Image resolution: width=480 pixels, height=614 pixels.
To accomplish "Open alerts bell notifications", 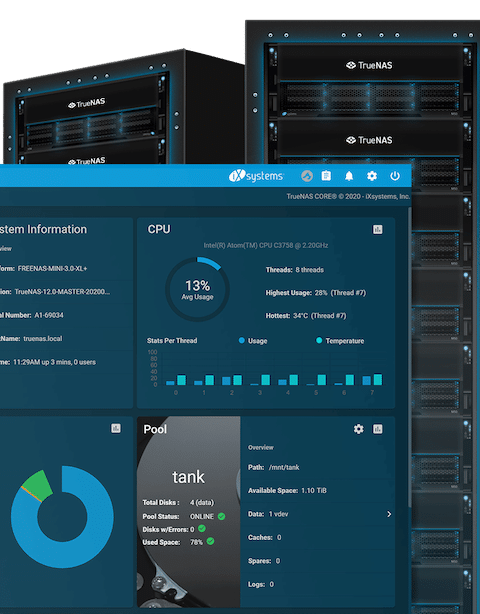I will tap(349, 176).
